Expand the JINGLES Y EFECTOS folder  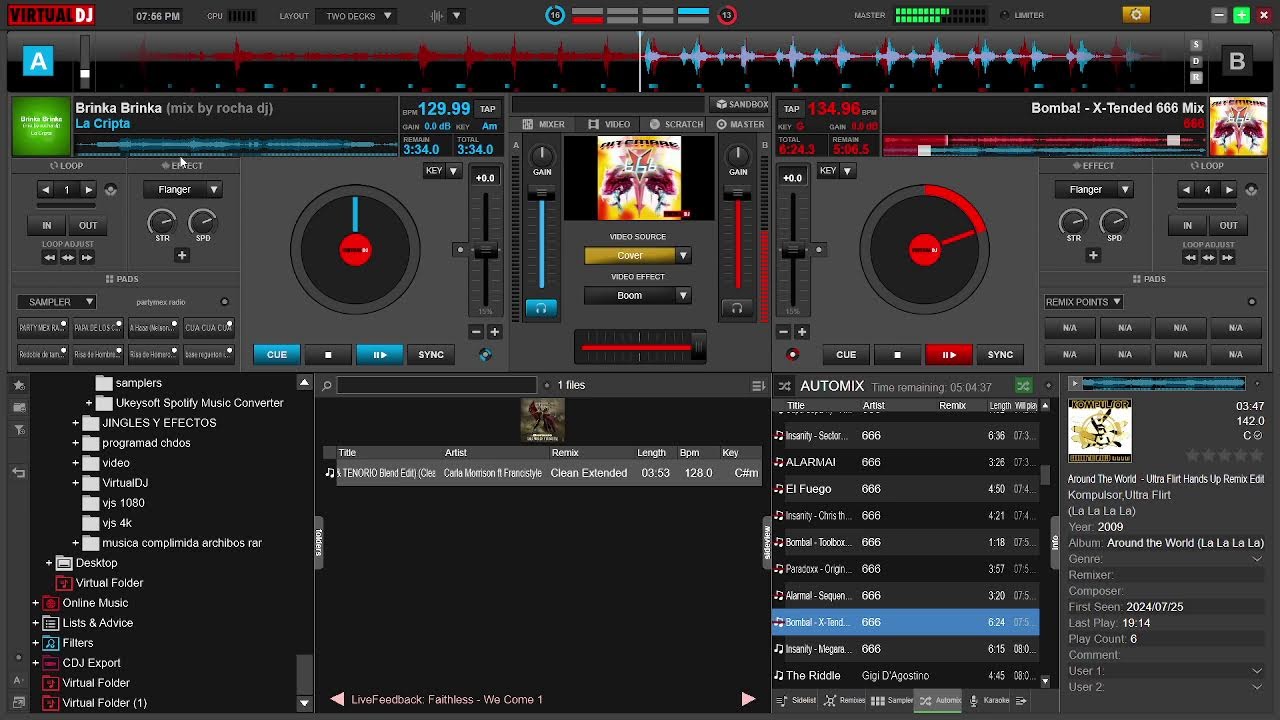pyautogui.click(x=76, y=423)
